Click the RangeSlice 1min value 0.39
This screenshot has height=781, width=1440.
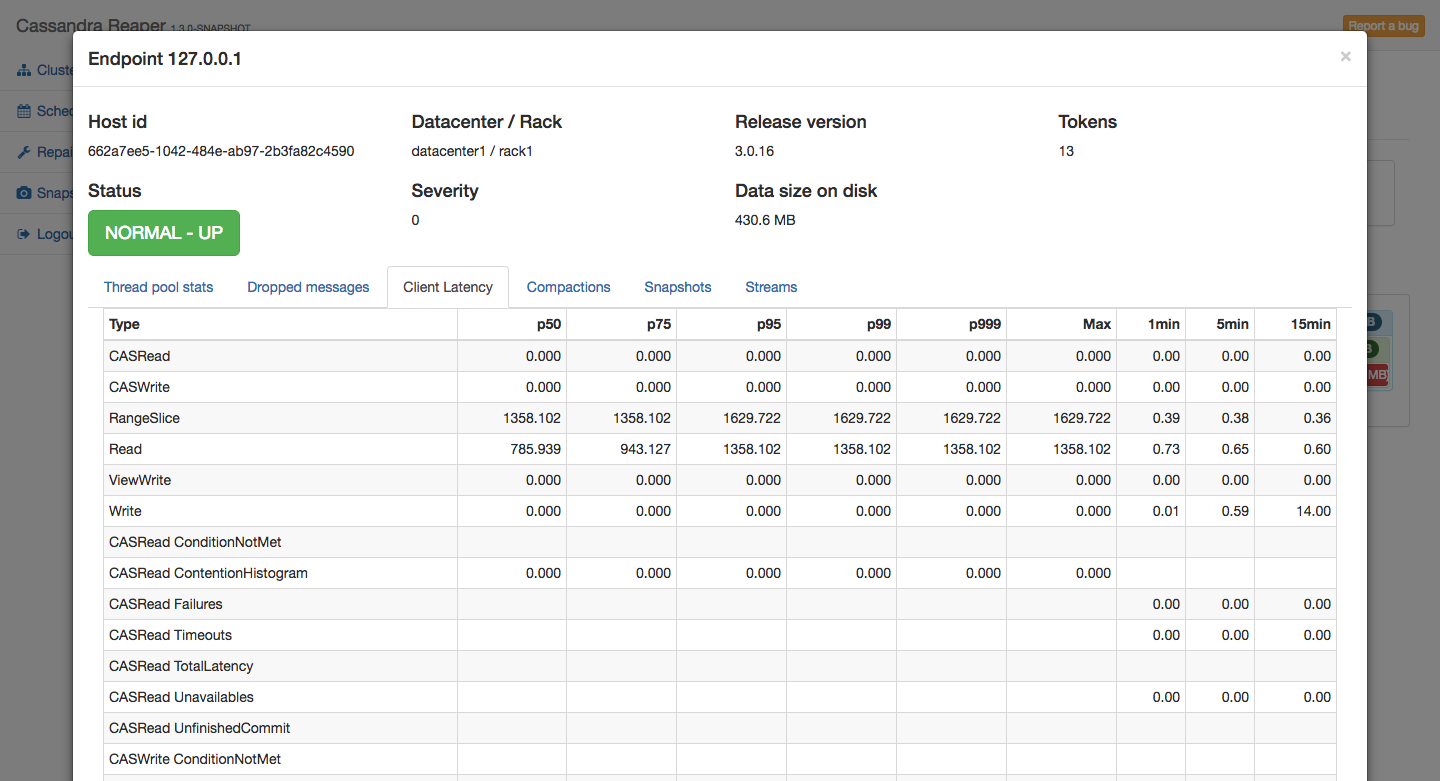click(x=1166, y=418)
